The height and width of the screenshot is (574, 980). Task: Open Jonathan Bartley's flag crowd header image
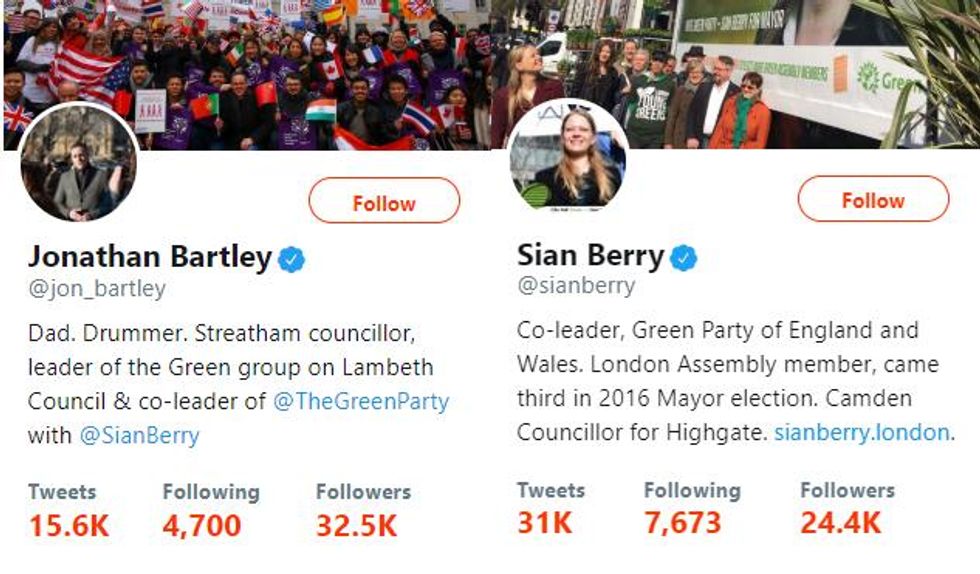[247, 74]
